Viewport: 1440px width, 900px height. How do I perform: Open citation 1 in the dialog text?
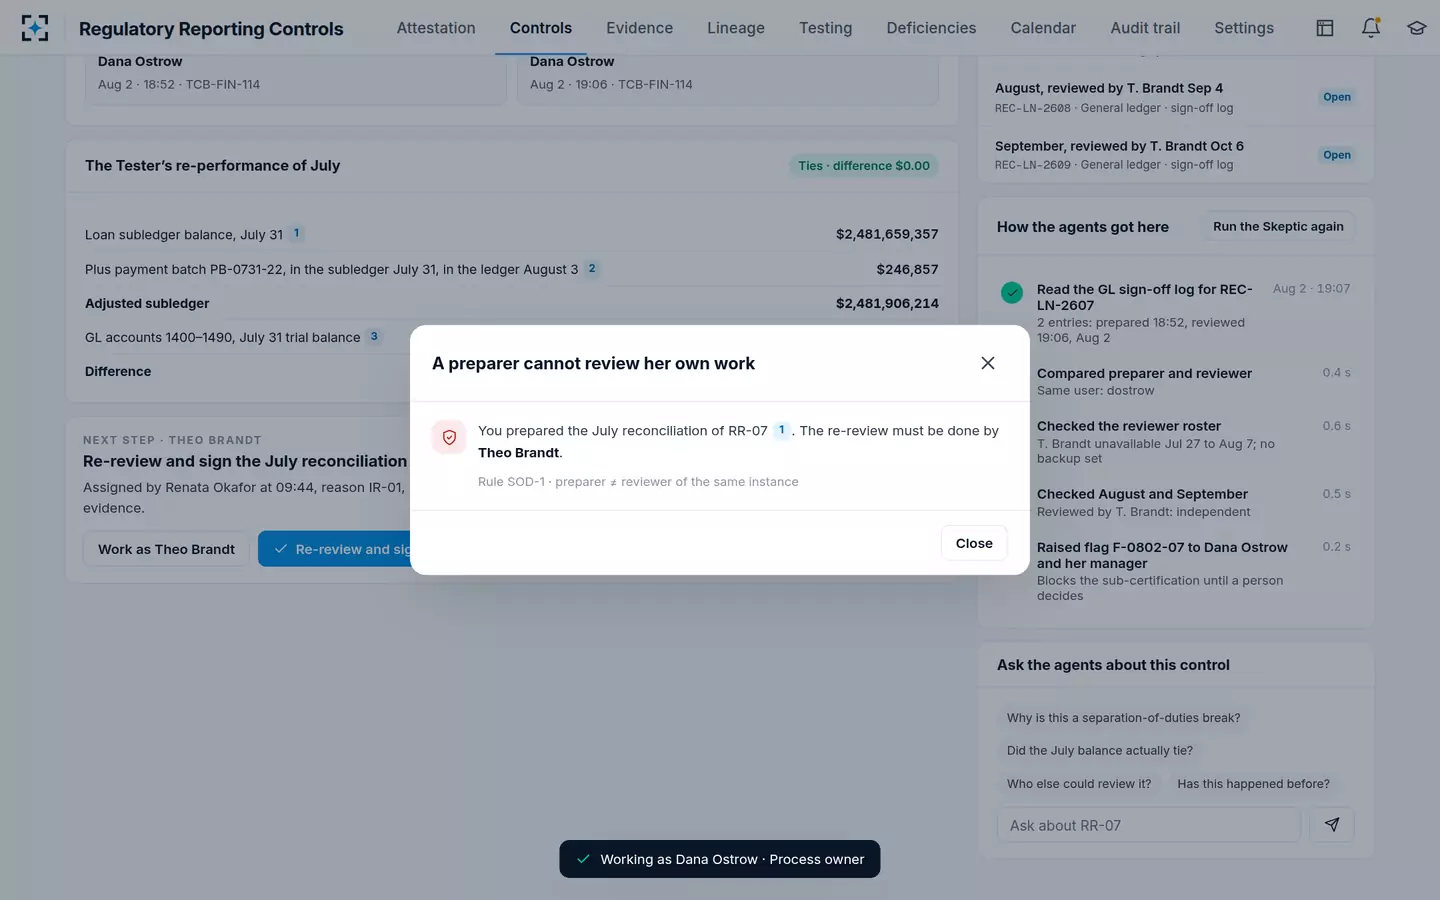click(x=782, y=430)
